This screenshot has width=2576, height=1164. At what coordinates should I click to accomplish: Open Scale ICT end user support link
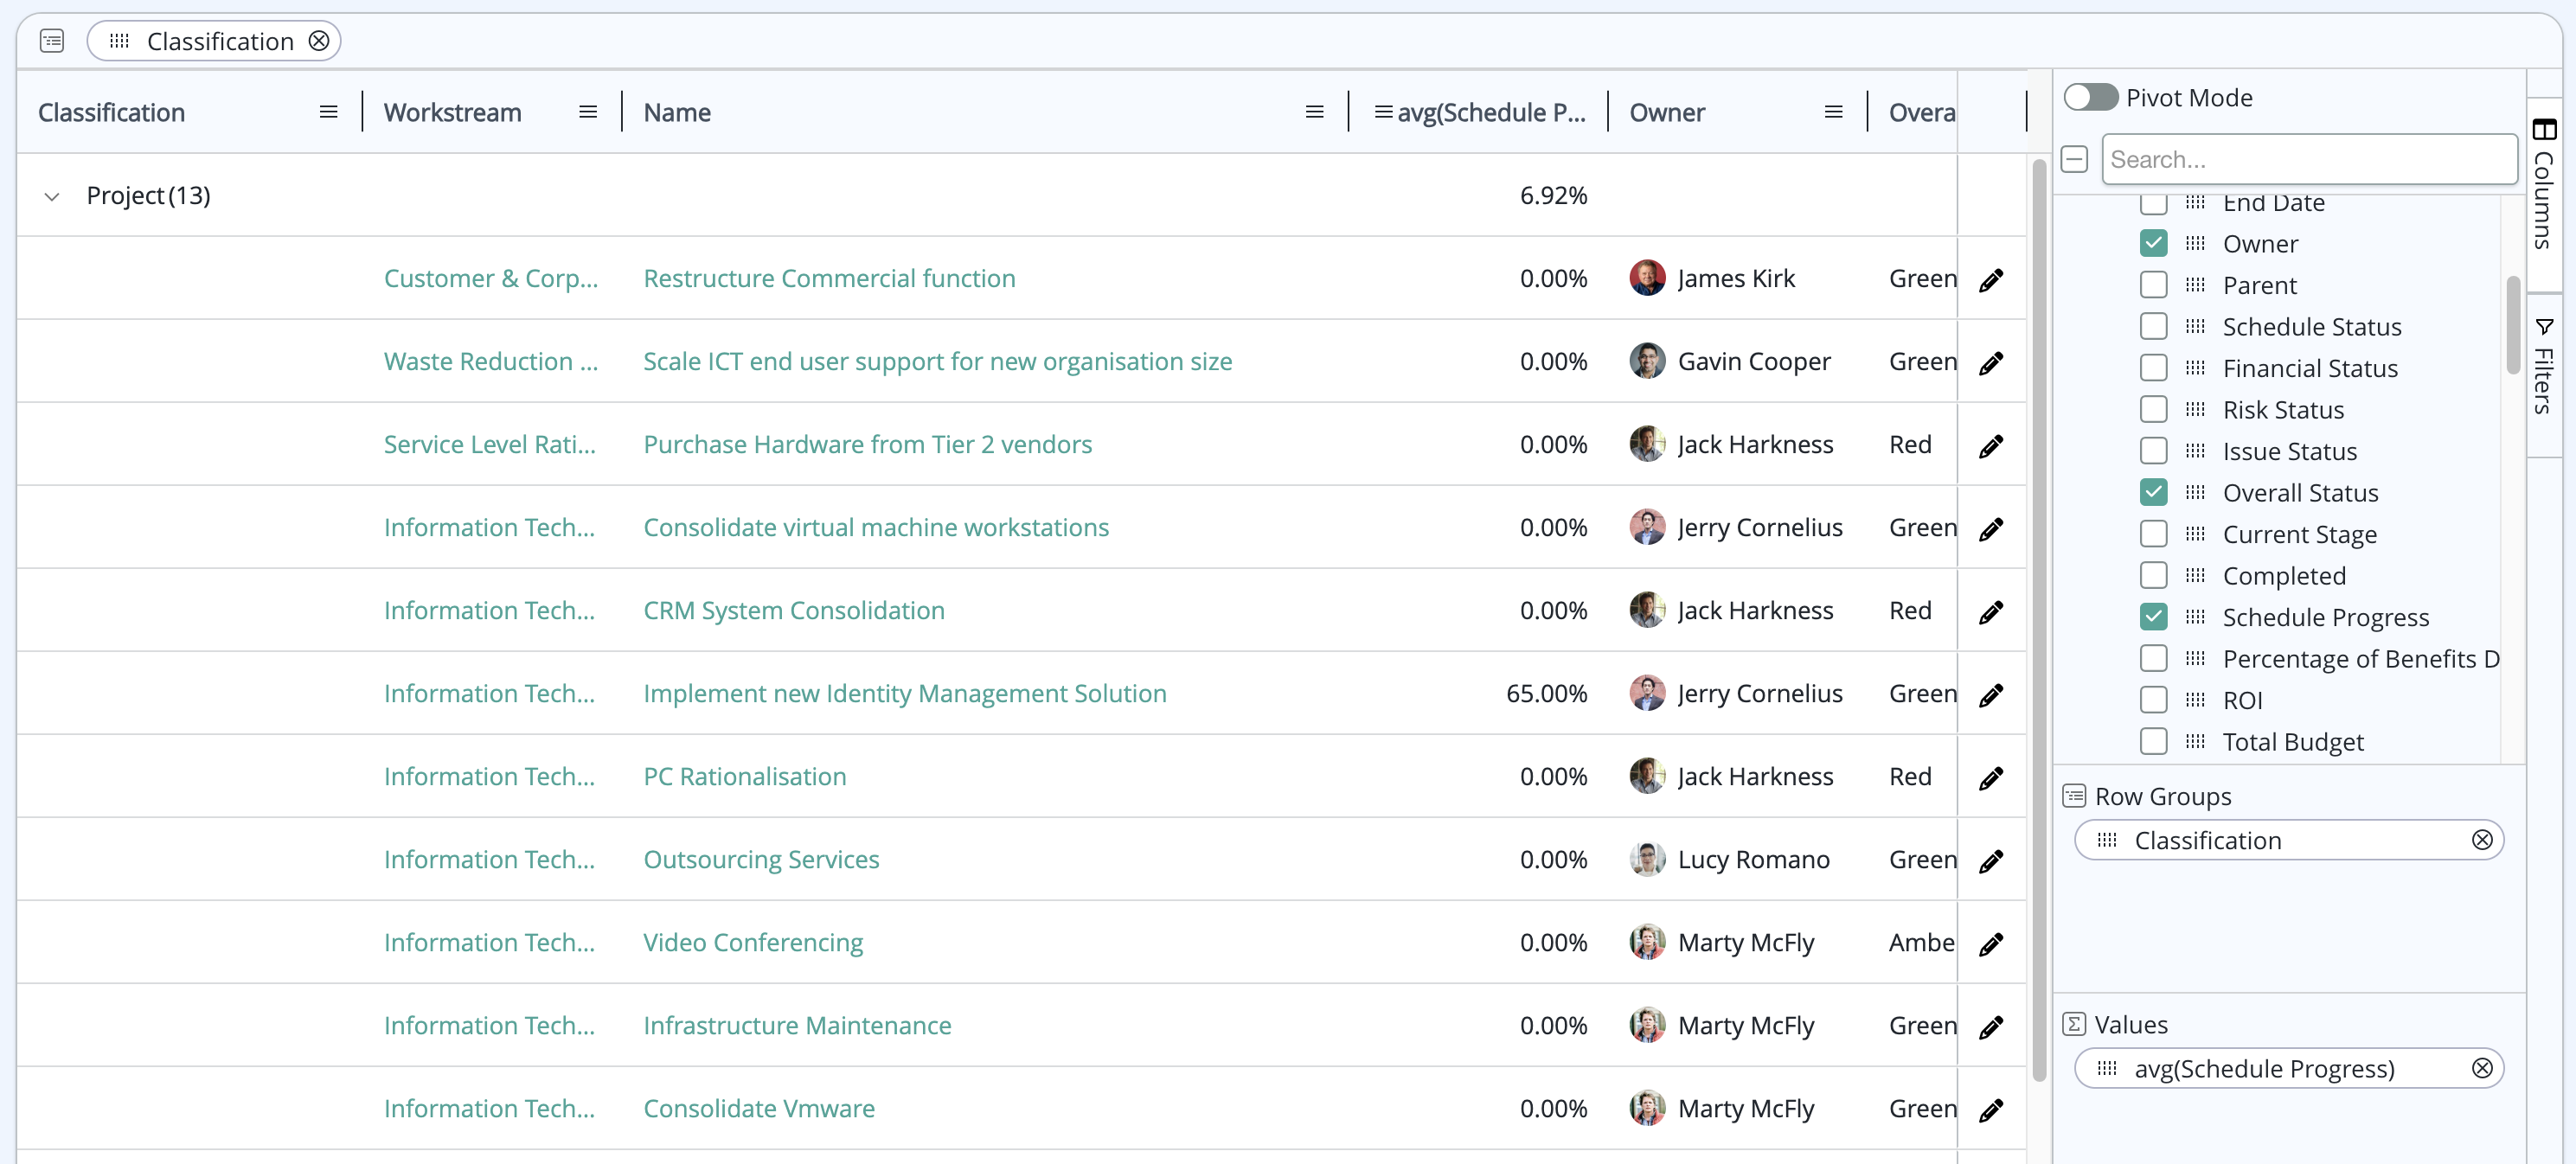(x=937, y=361)
